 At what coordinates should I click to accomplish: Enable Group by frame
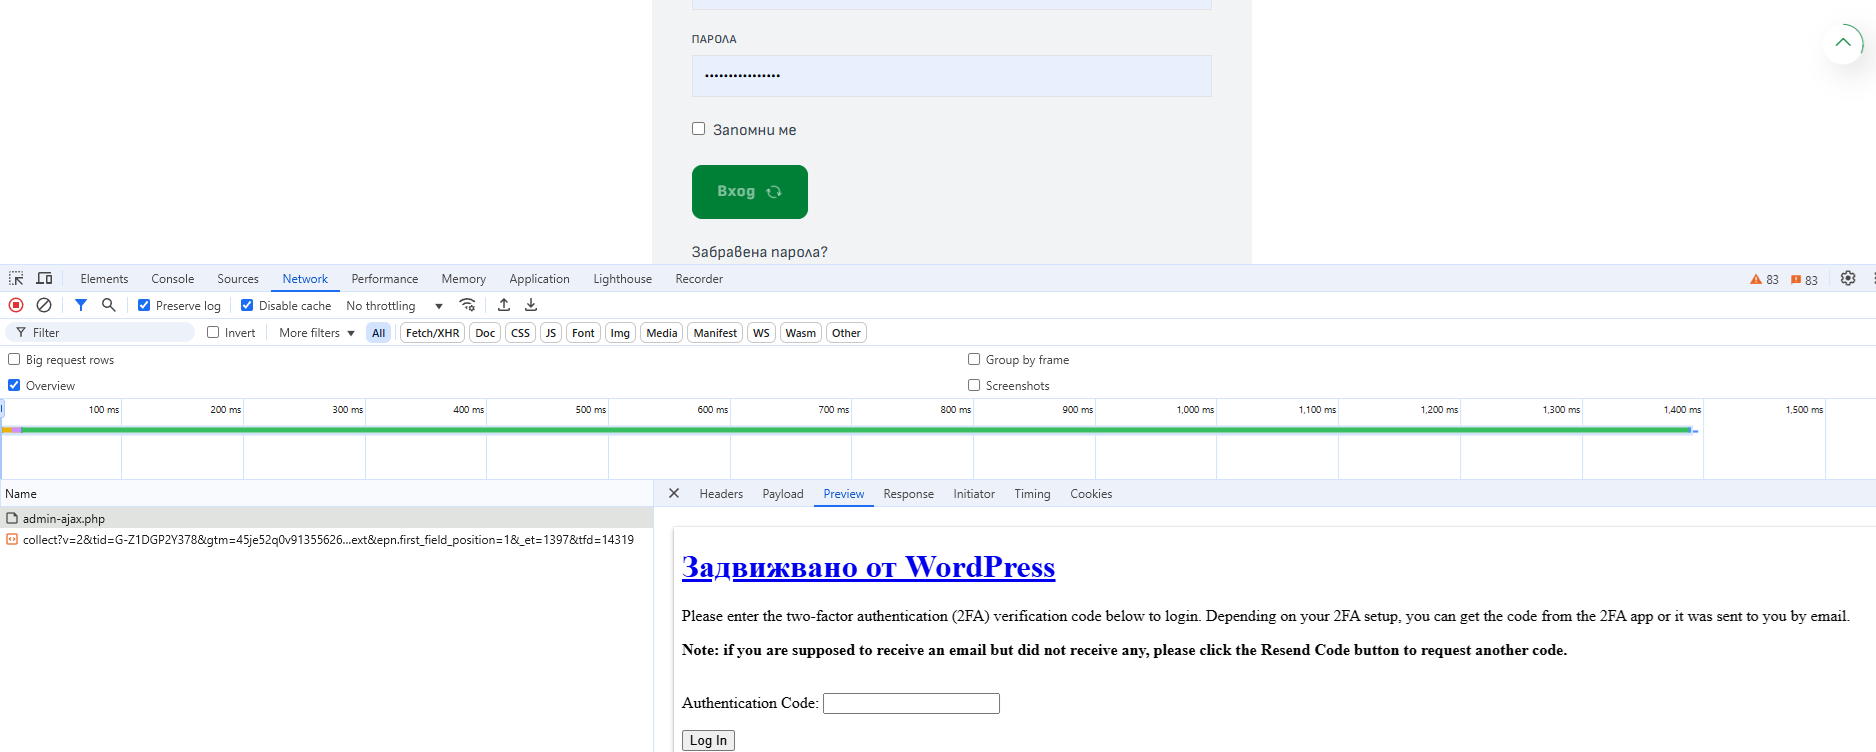point(974,359)
